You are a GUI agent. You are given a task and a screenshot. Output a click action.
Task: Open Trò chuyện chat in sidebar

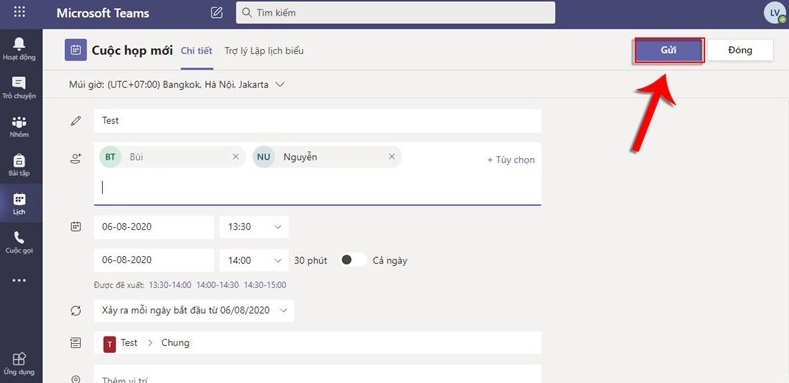click(19, 88)
